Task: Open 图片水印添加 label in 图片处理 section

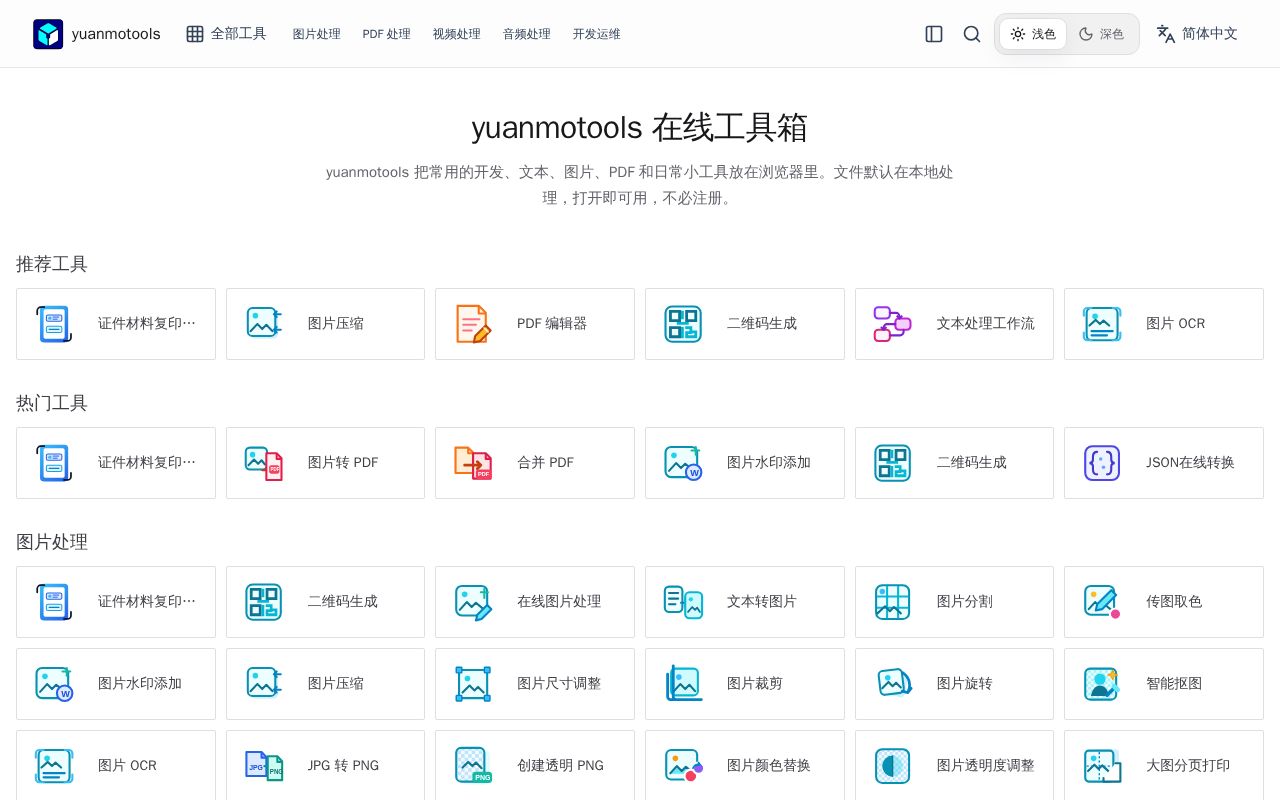Action: (140, 684)
